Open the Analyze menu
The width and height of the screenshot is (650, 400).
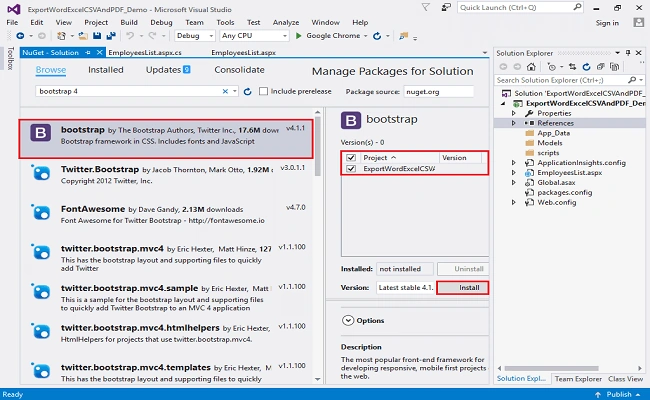[286, 22]
